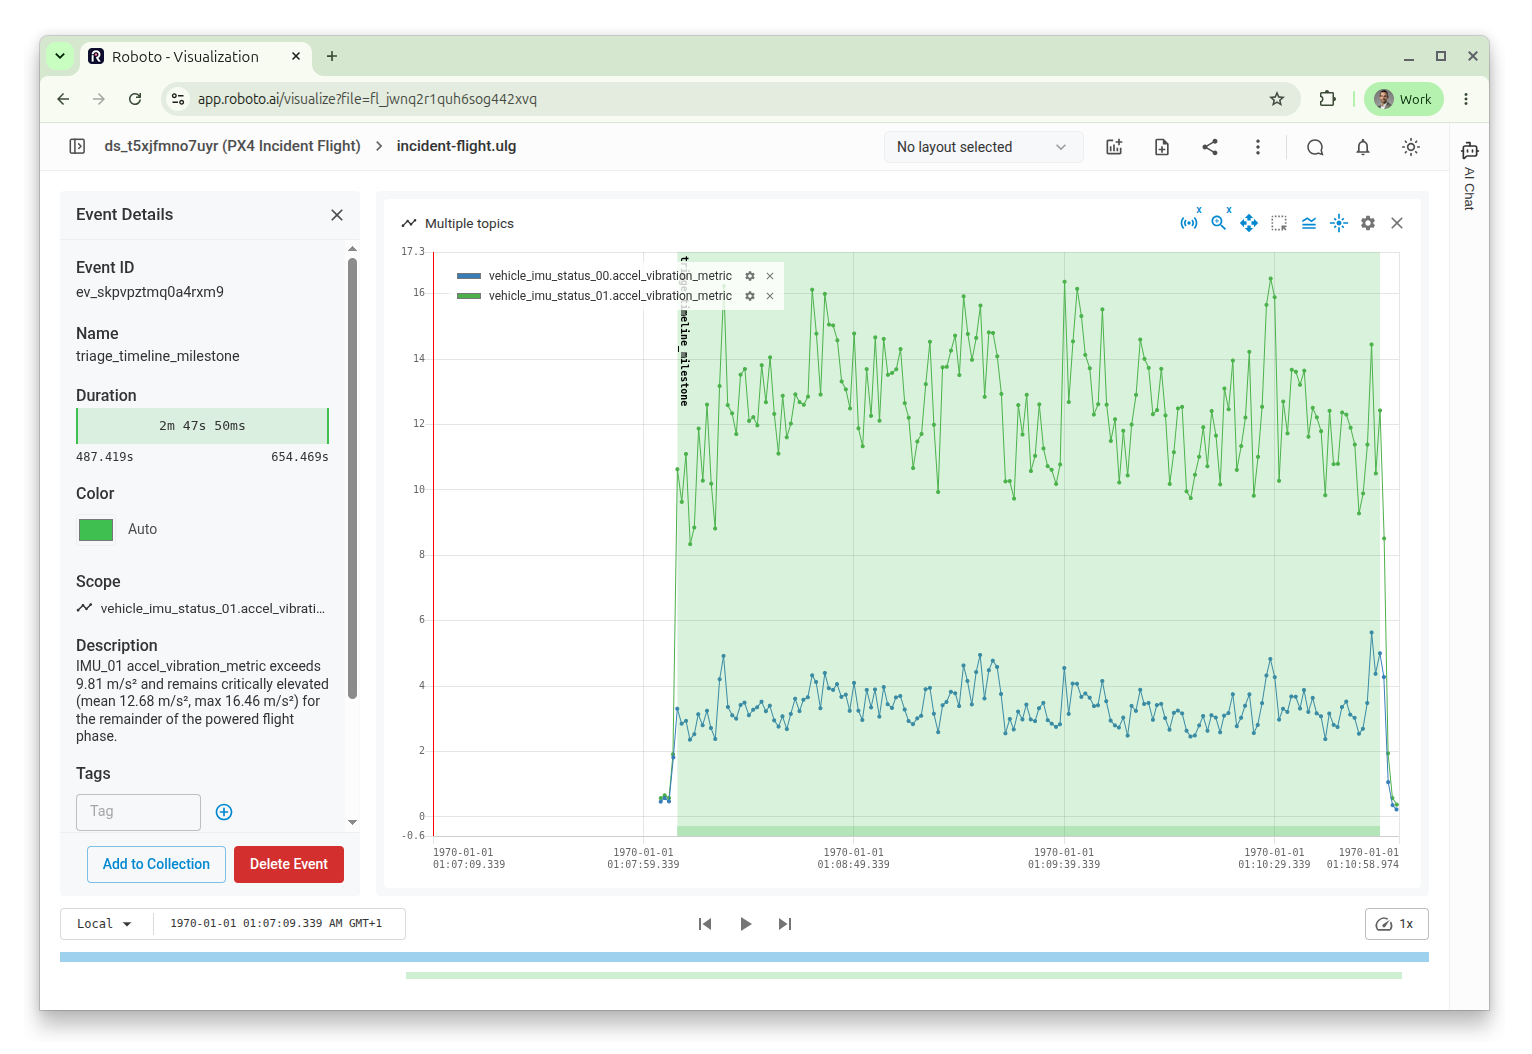Open the 1x playback speed selector
1532x1054 pixels.
pos(1396,924)
